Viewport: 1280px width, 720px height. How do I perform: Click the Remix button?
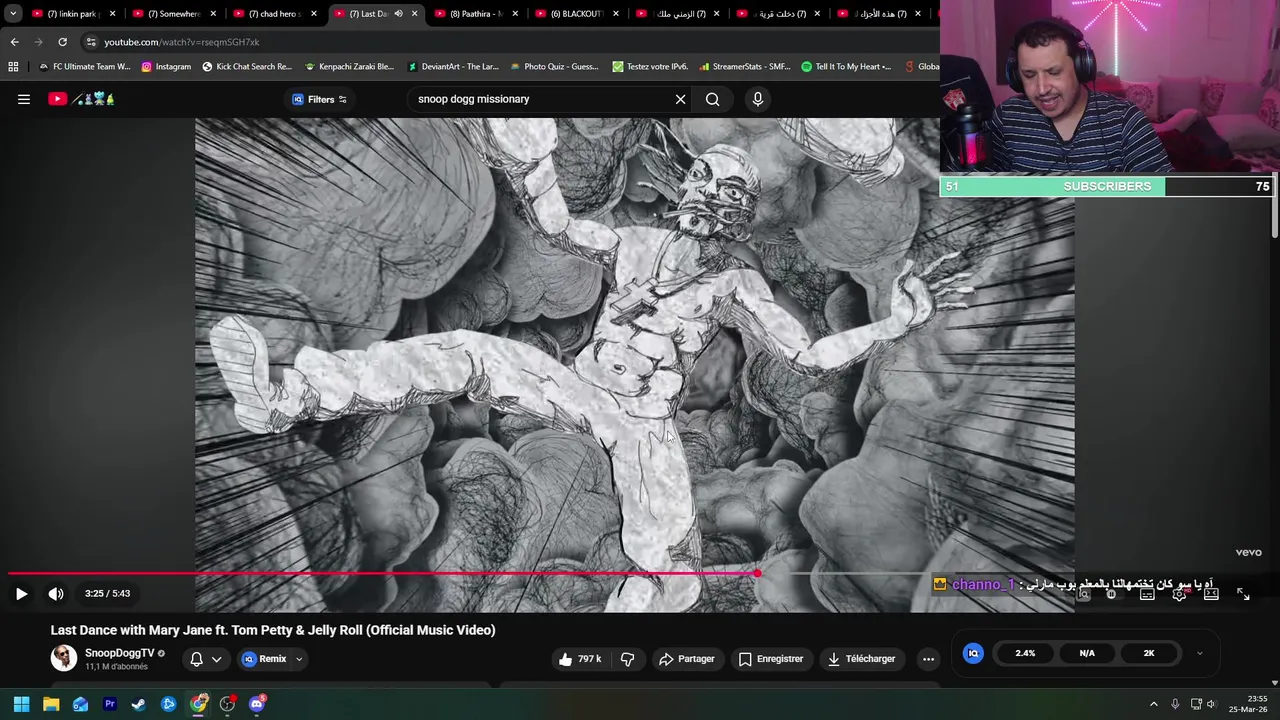(264, 659)
